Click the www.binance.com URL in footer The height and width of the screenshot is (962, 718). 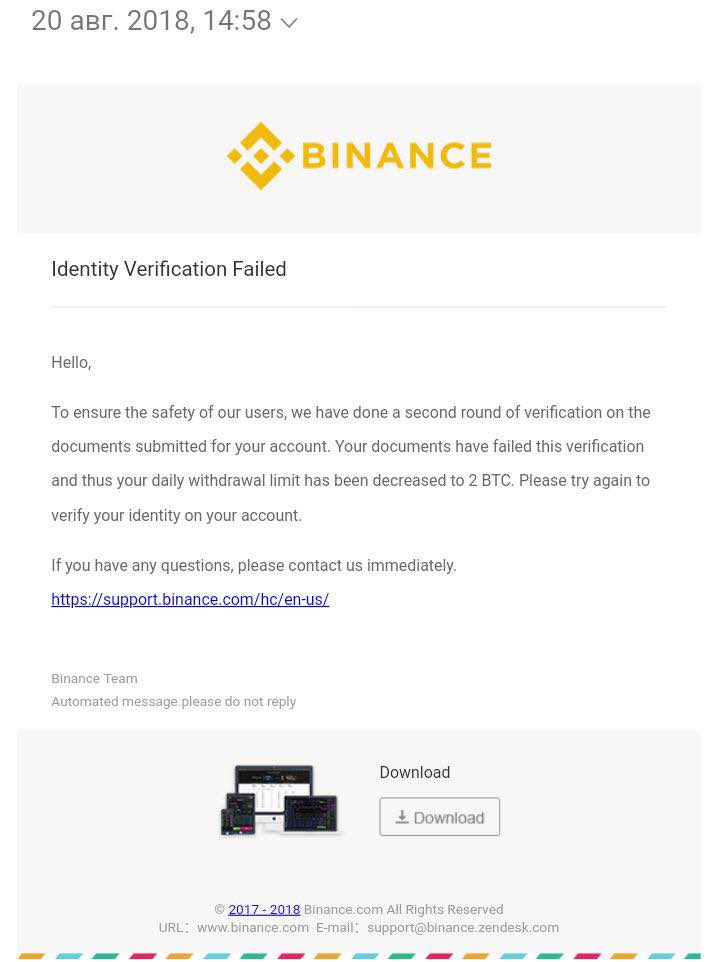(x=253, y=928)
